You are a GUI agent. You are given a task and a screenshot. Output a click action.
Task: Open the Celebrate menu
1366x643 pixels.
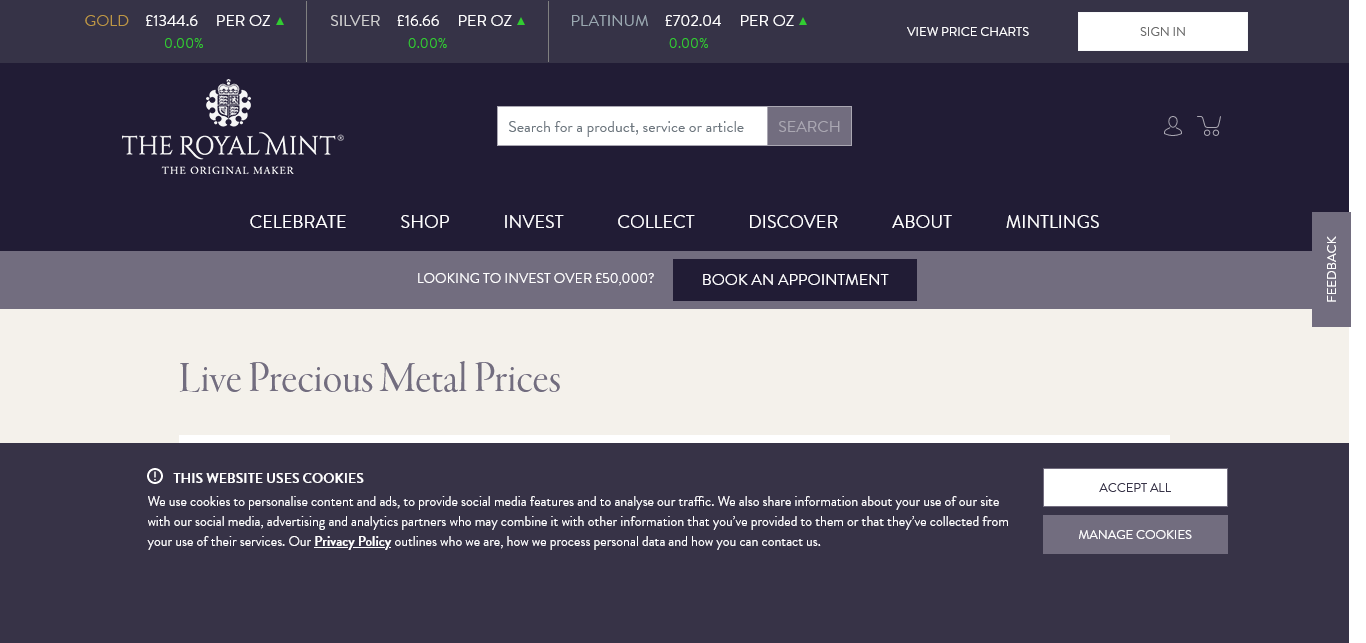coord(298,222)
